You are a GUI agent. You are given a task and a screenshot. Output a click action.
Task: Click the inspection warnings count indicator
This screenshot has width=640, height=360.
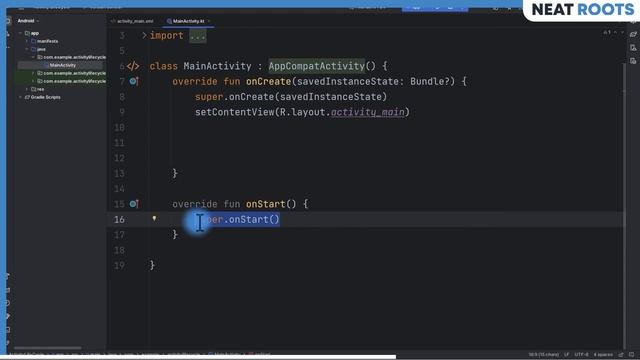pos(607,32)
